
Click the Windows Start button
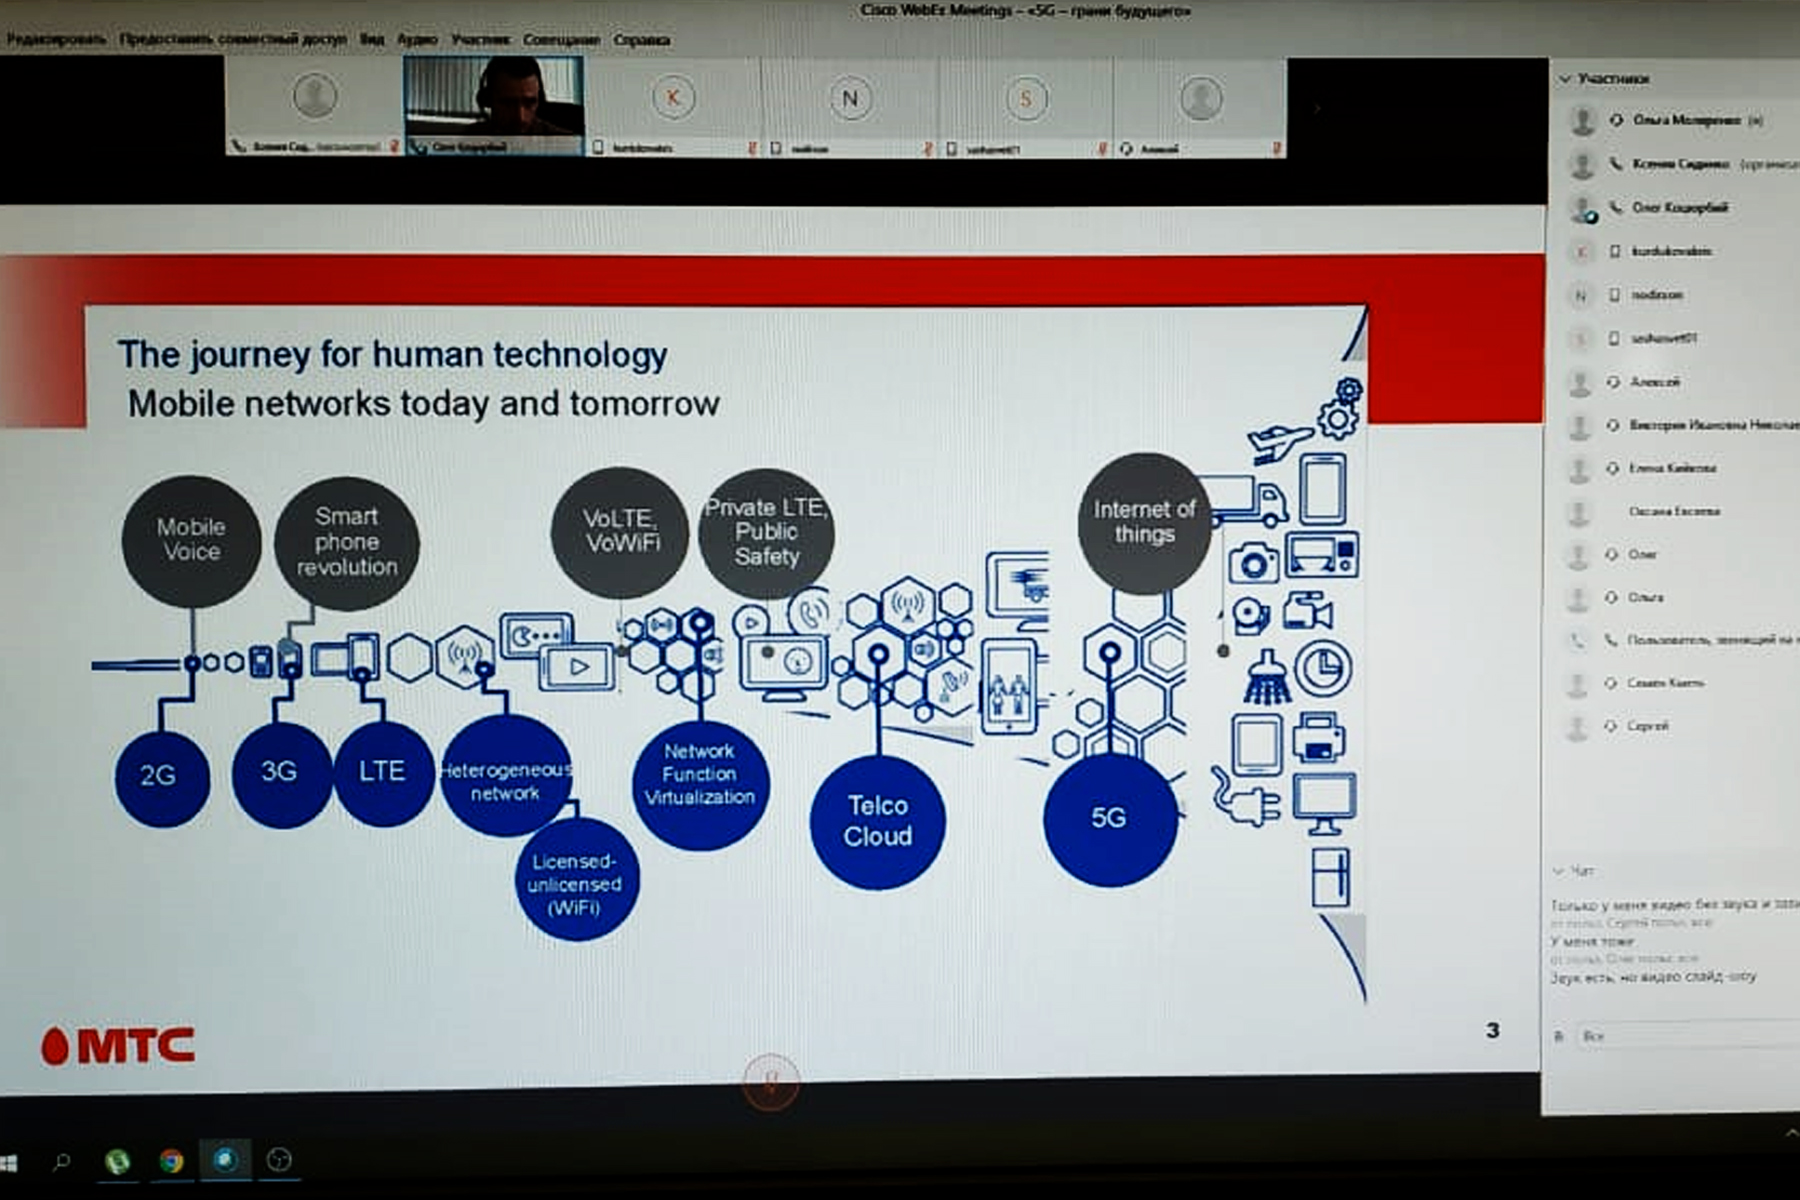9,1163
